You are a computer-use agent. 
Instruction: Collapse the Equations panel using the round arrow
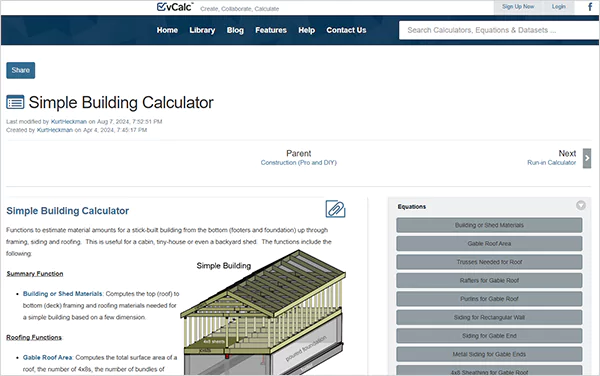[580, 205]
